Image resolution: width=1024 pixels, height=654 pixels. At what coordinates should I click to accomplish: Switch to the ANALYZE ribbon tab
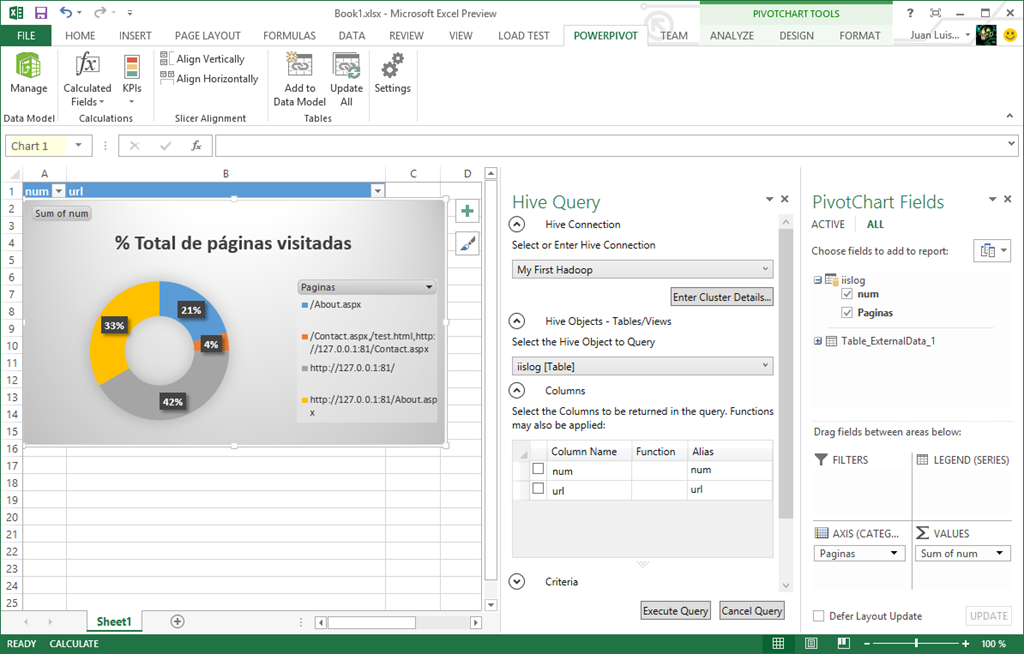point(731,35)
